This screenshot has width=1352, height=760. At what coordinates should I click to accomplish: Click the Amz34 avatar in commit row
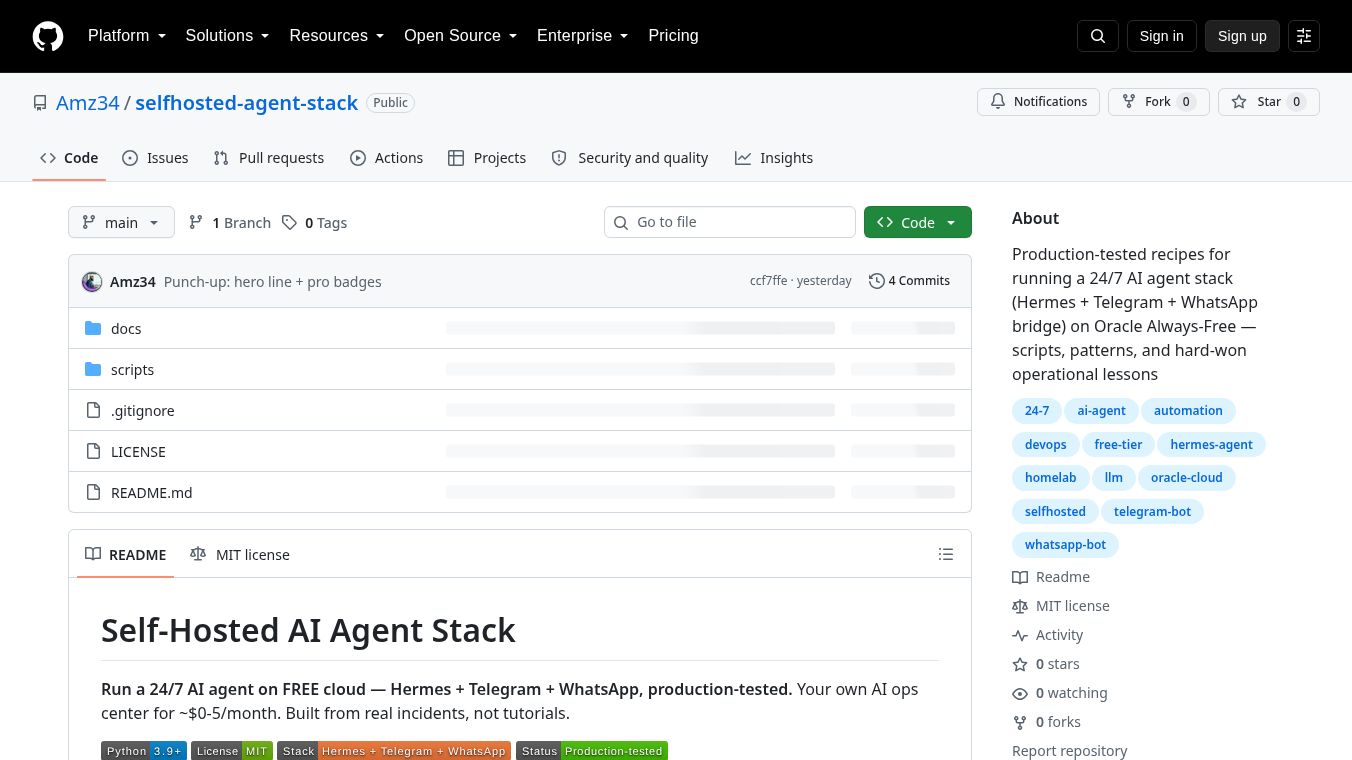92,282
